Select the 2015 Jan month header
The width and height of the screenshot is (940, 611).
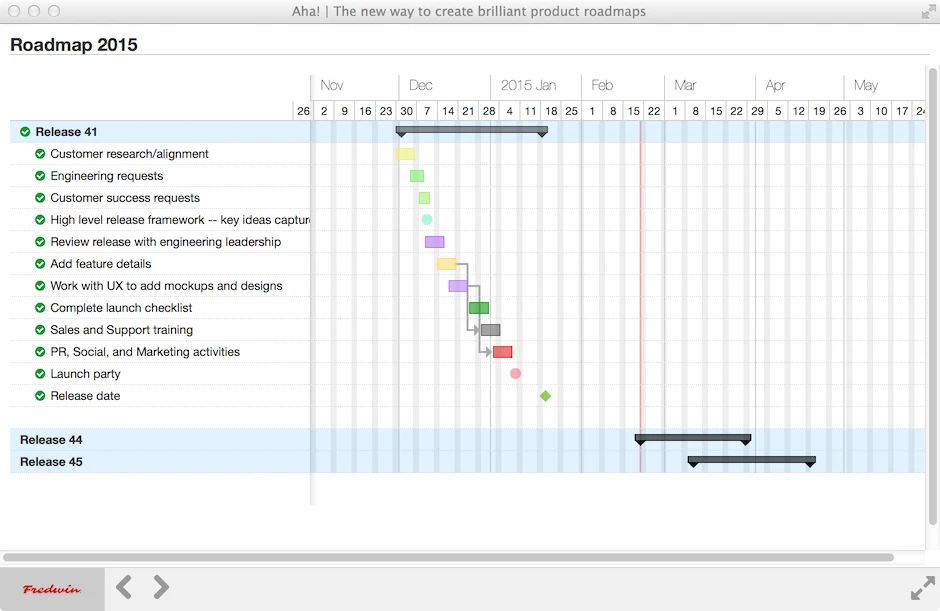[x=528, y=85]
